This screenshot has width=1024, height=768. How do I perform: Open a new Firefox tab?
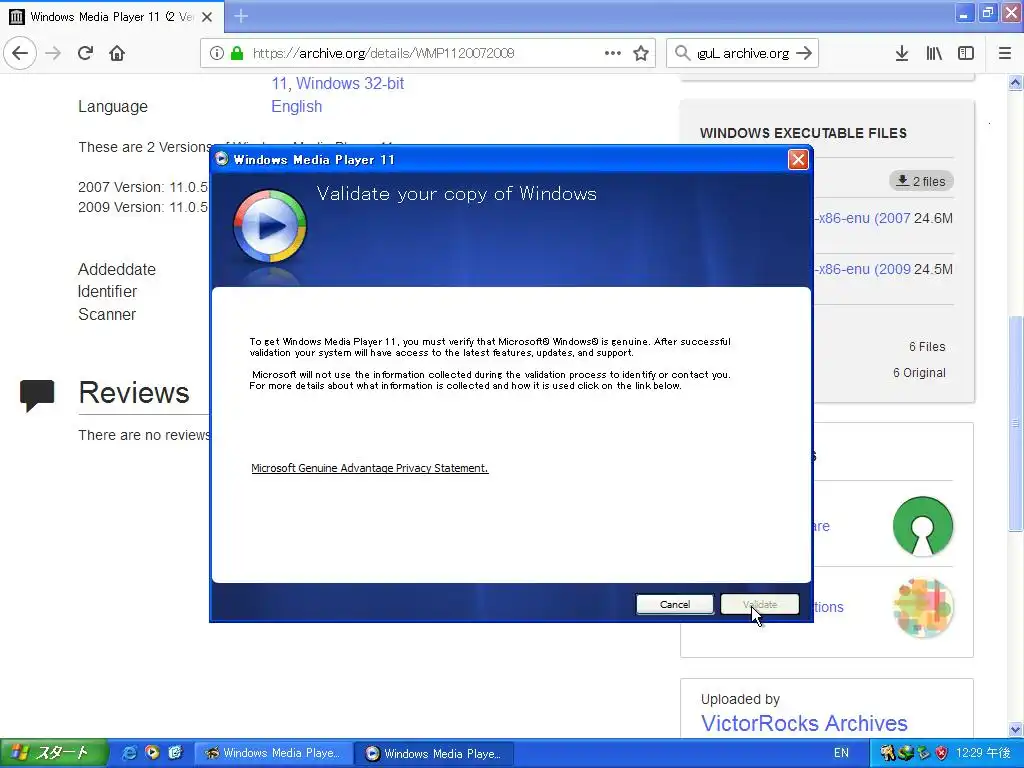point(241,16)
